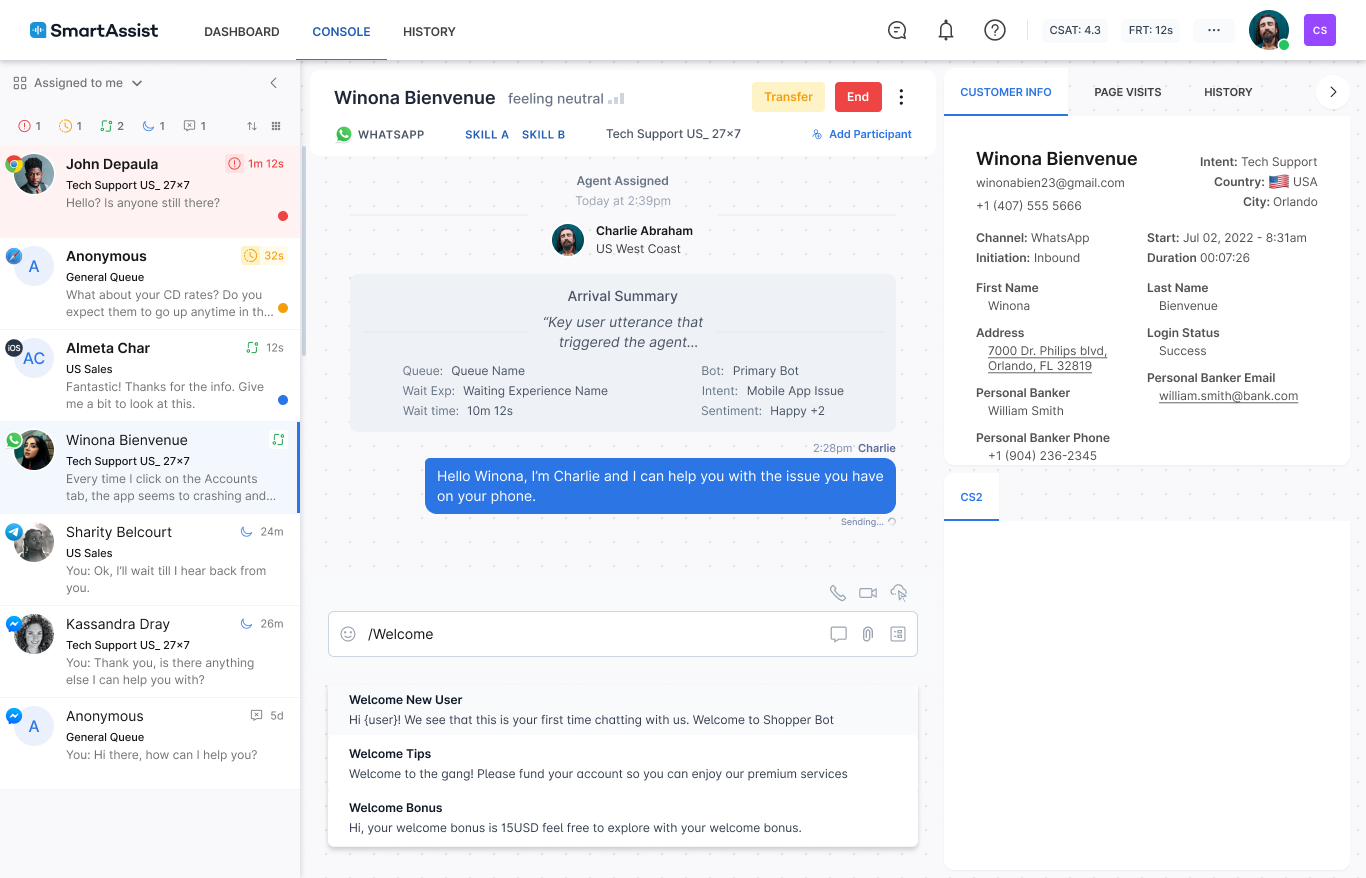
Task: Select the CONSOLE tab
Action: tap(341, 31)
